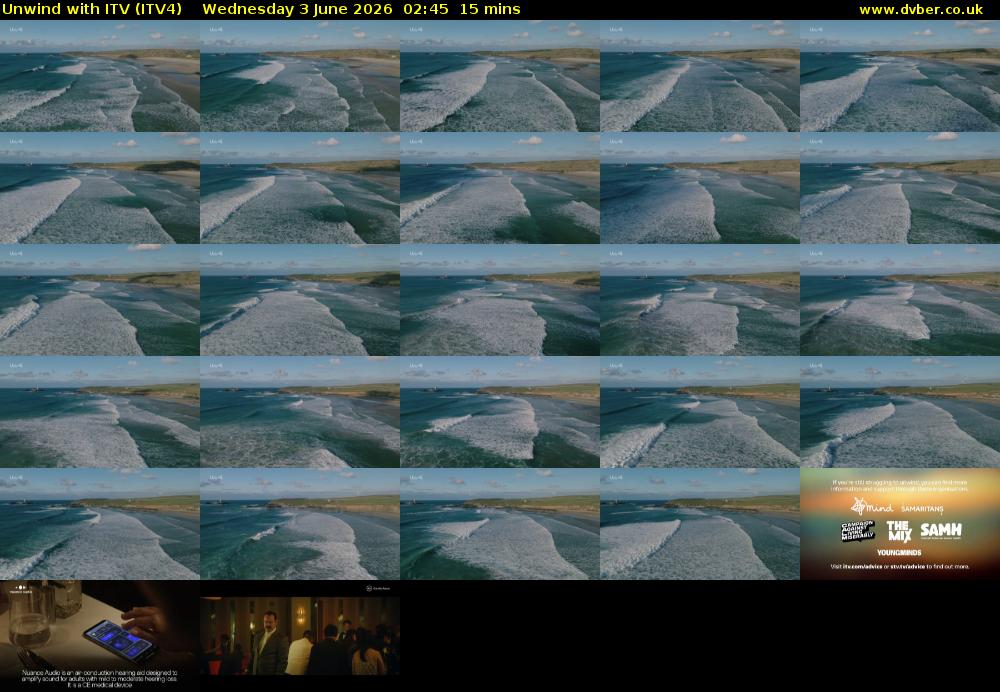Open the www.dvber.co.uk link

click(921, 10)
